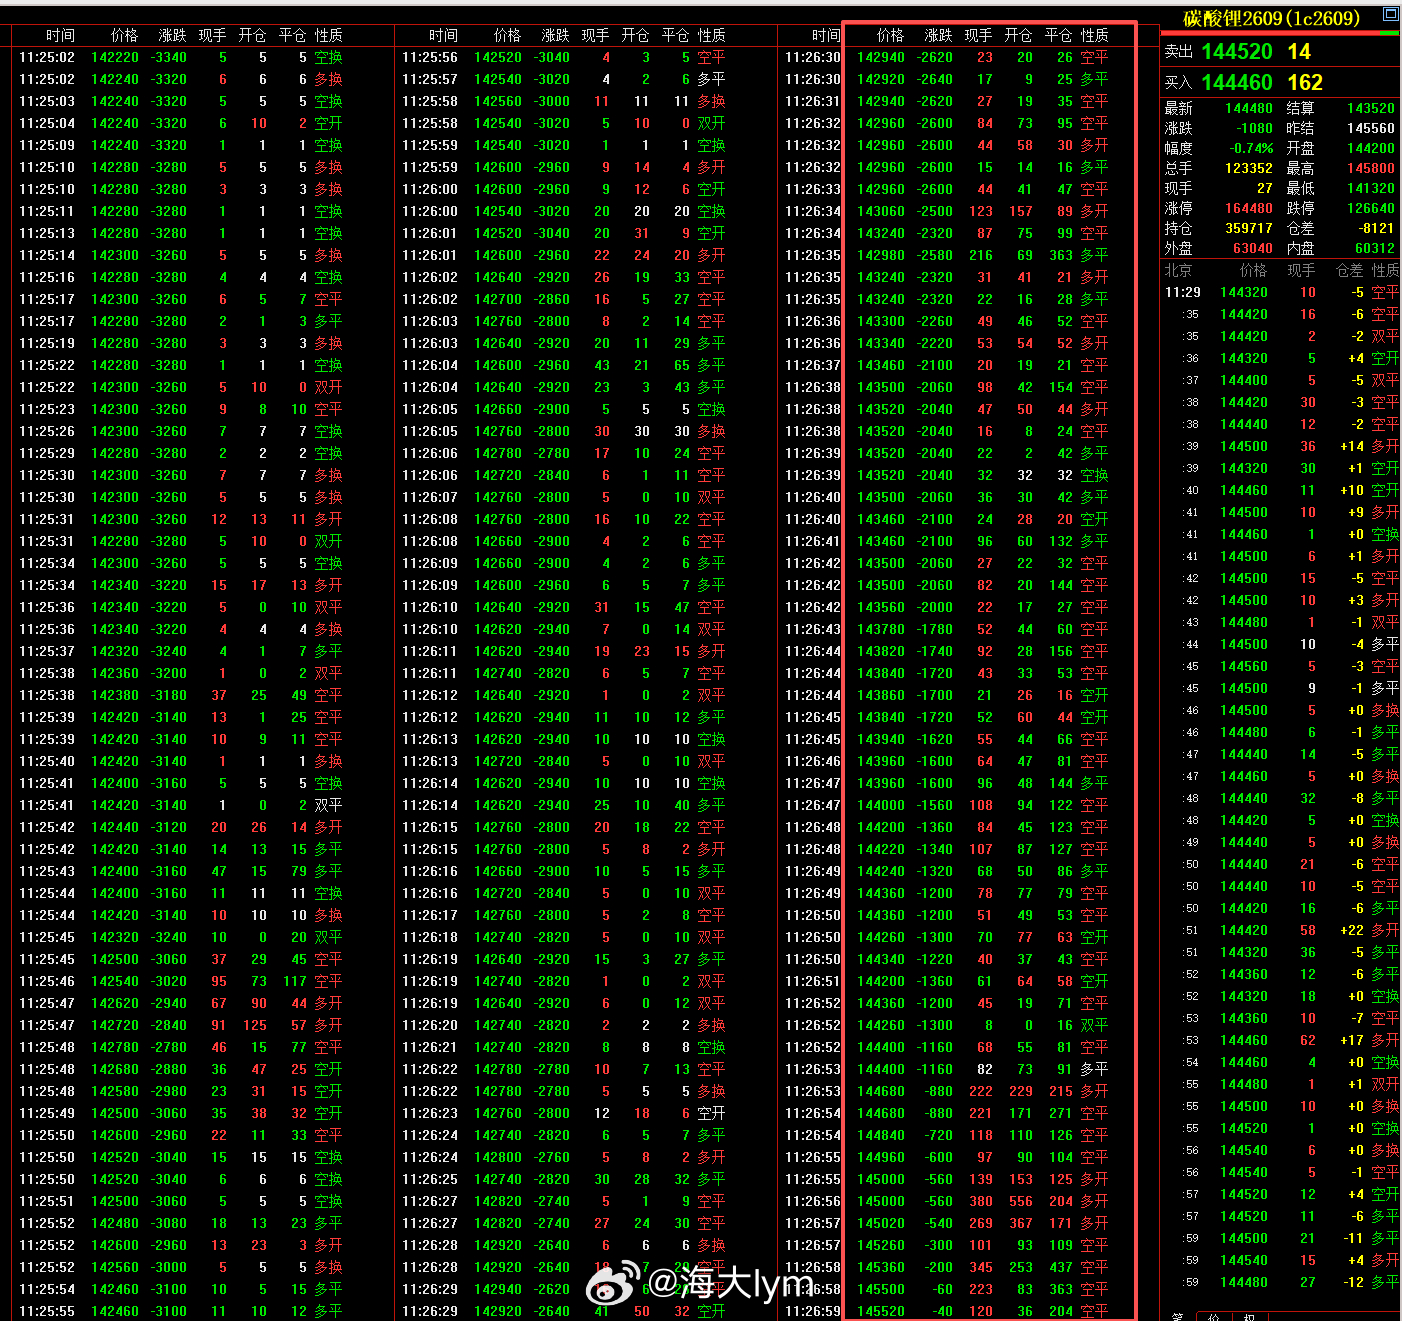
Task: Select the price 142700 in the 11:26:02 row
Action: [x=498, y=299]
